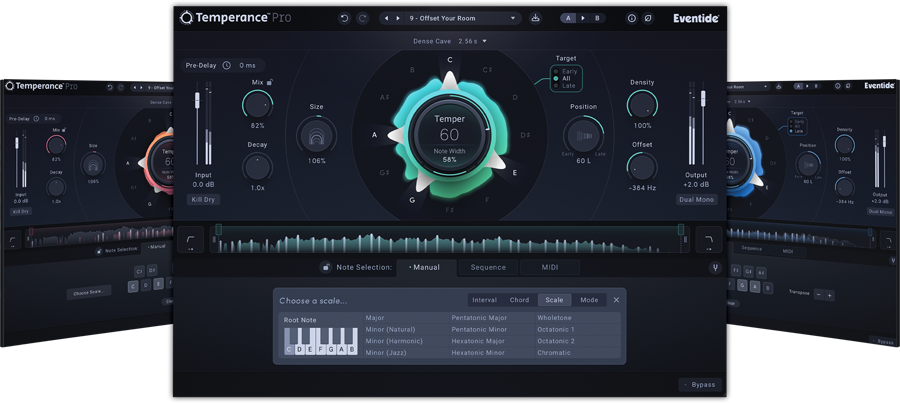Choose Pentatonic Minor from the scale list

479,329
